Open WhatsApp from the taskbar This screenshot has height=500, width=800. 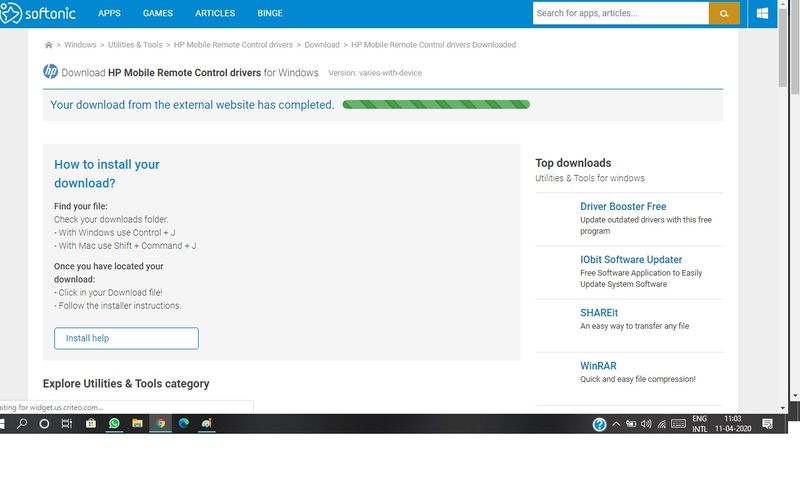point(114,423)
